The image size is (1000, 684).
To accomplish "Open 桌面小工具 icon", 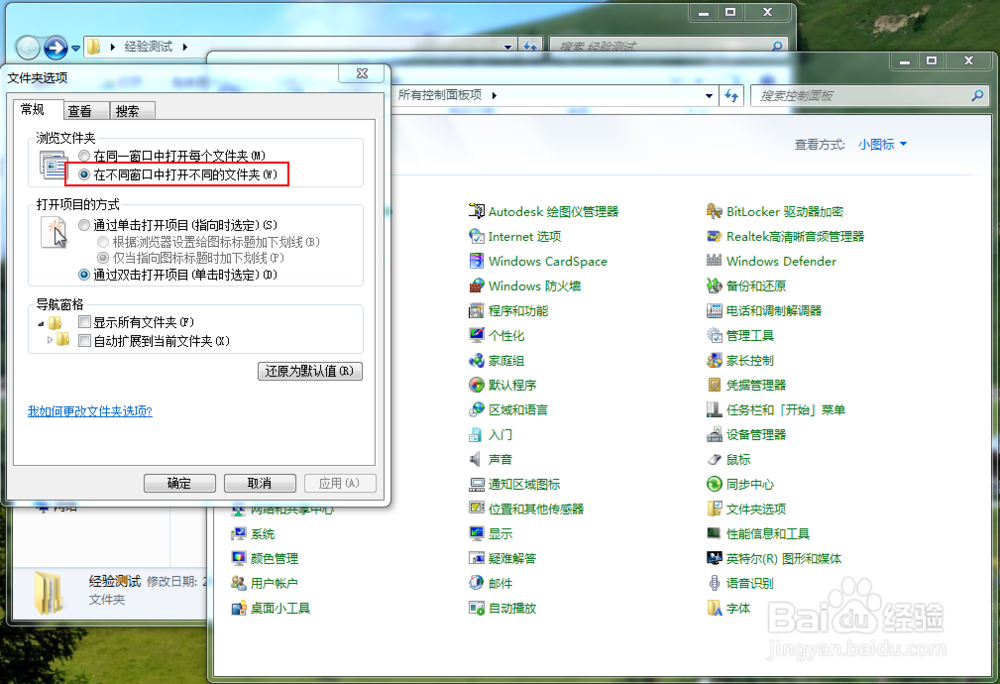I will tap(239, 608).
